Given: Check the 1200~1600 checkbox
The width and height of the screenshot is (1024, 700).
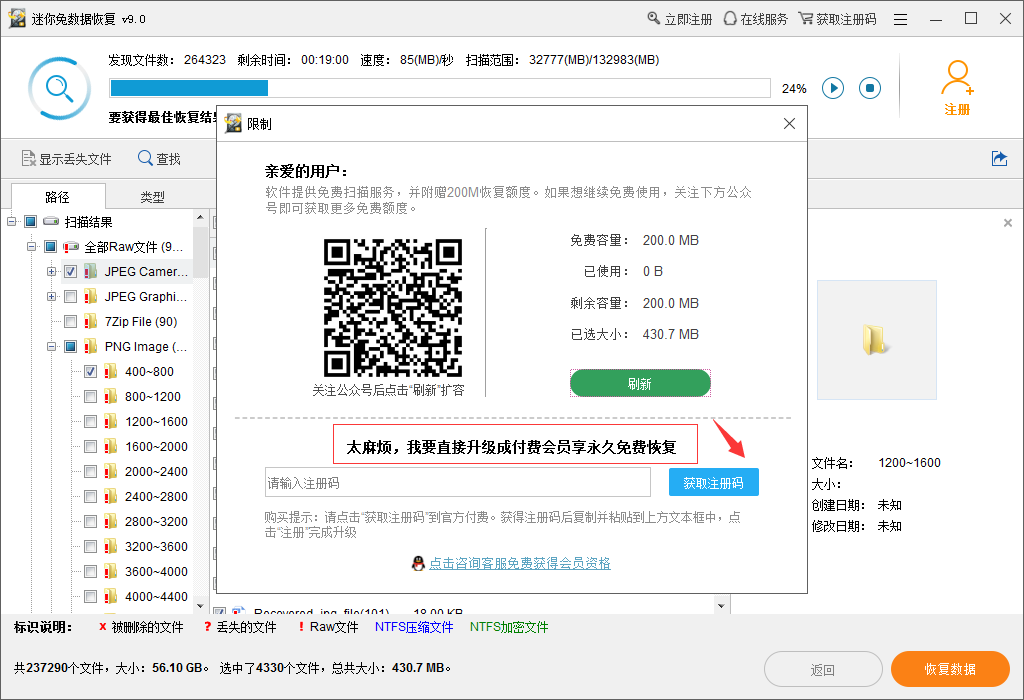Looking at the screenshot, I should coord(91,421).
